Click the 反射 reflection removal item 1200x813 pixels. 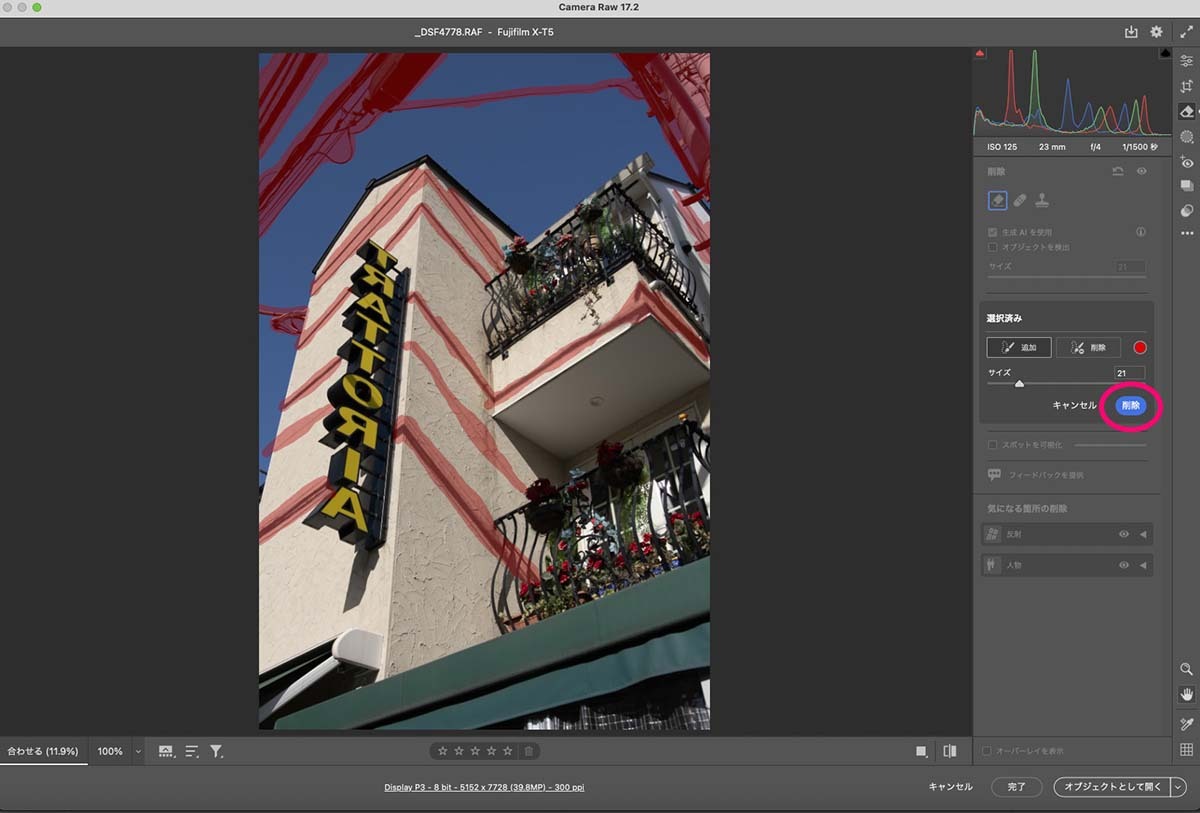pos(1067,535)
